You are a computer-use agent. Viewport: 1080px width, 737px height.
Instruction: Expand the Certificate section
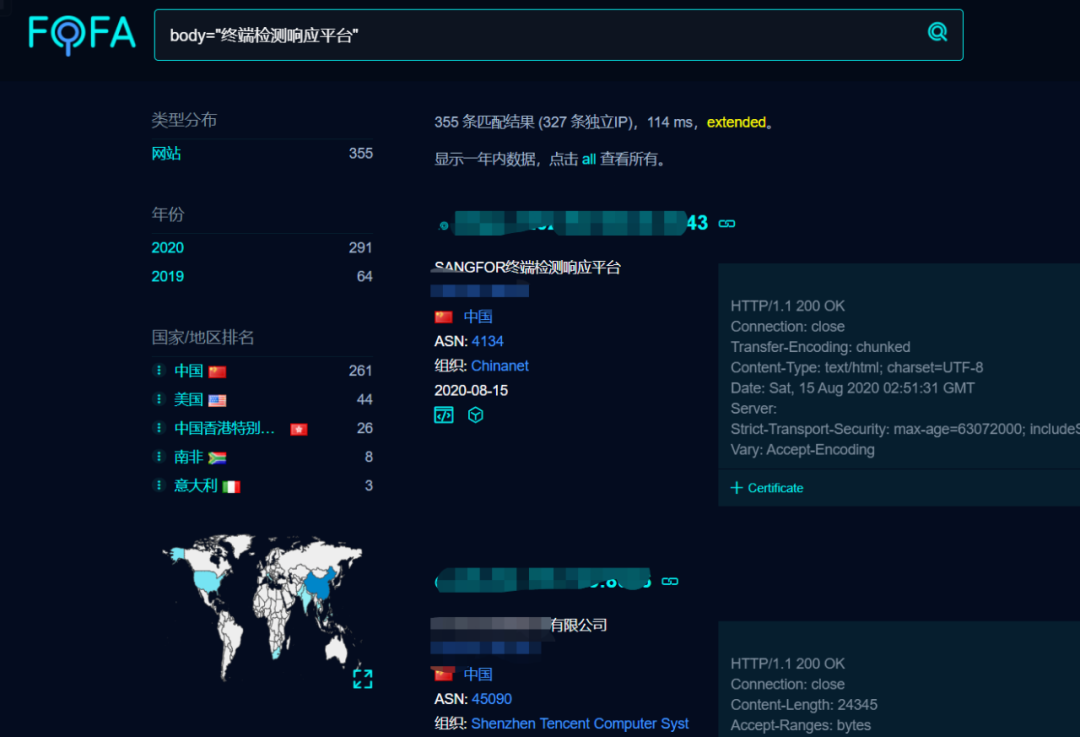(767, 488)
